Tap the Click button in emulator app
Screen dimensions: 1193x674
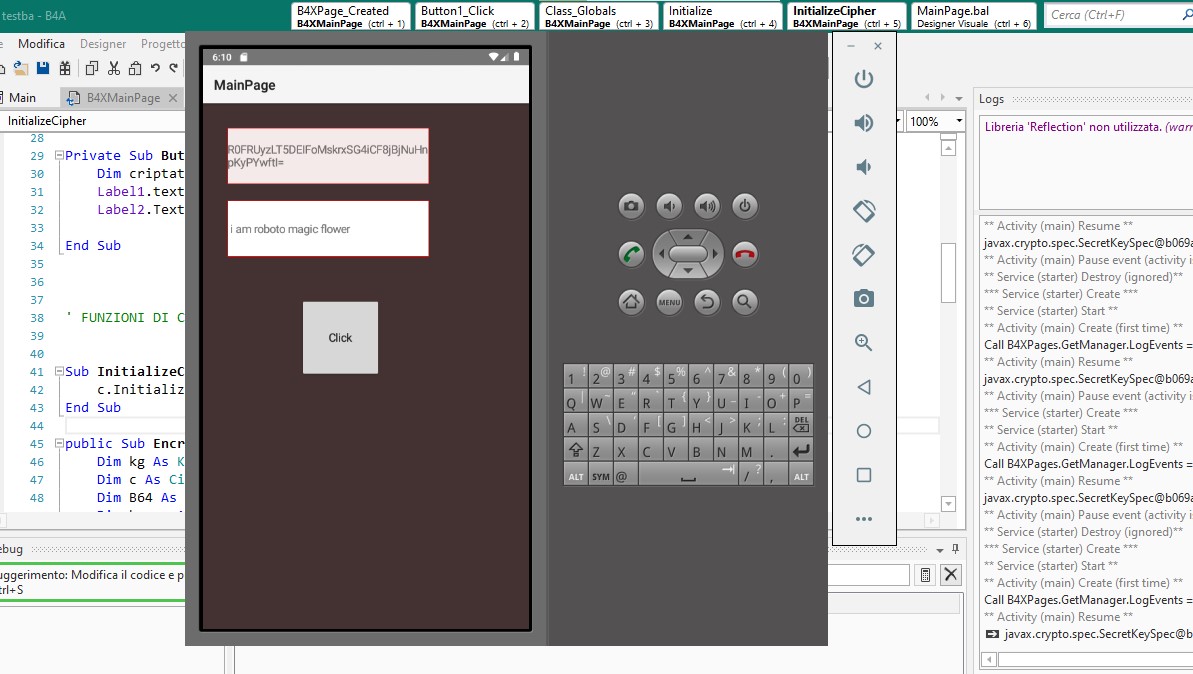(340, 338)
